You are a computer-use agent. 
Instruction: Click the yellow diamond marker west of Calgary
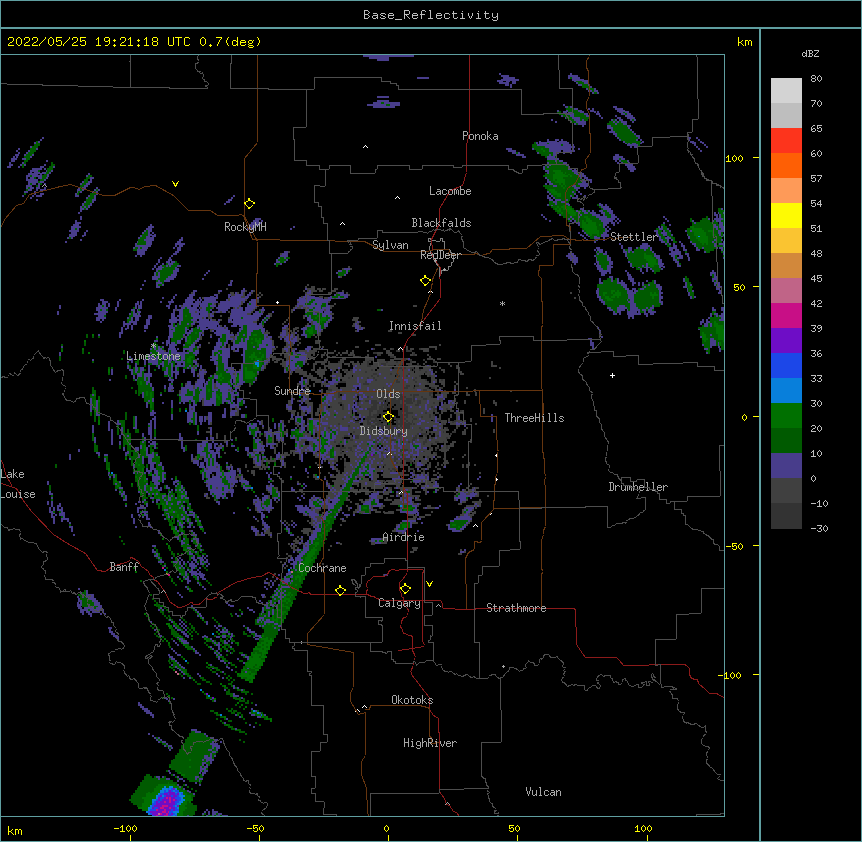[x=340, y=590]
